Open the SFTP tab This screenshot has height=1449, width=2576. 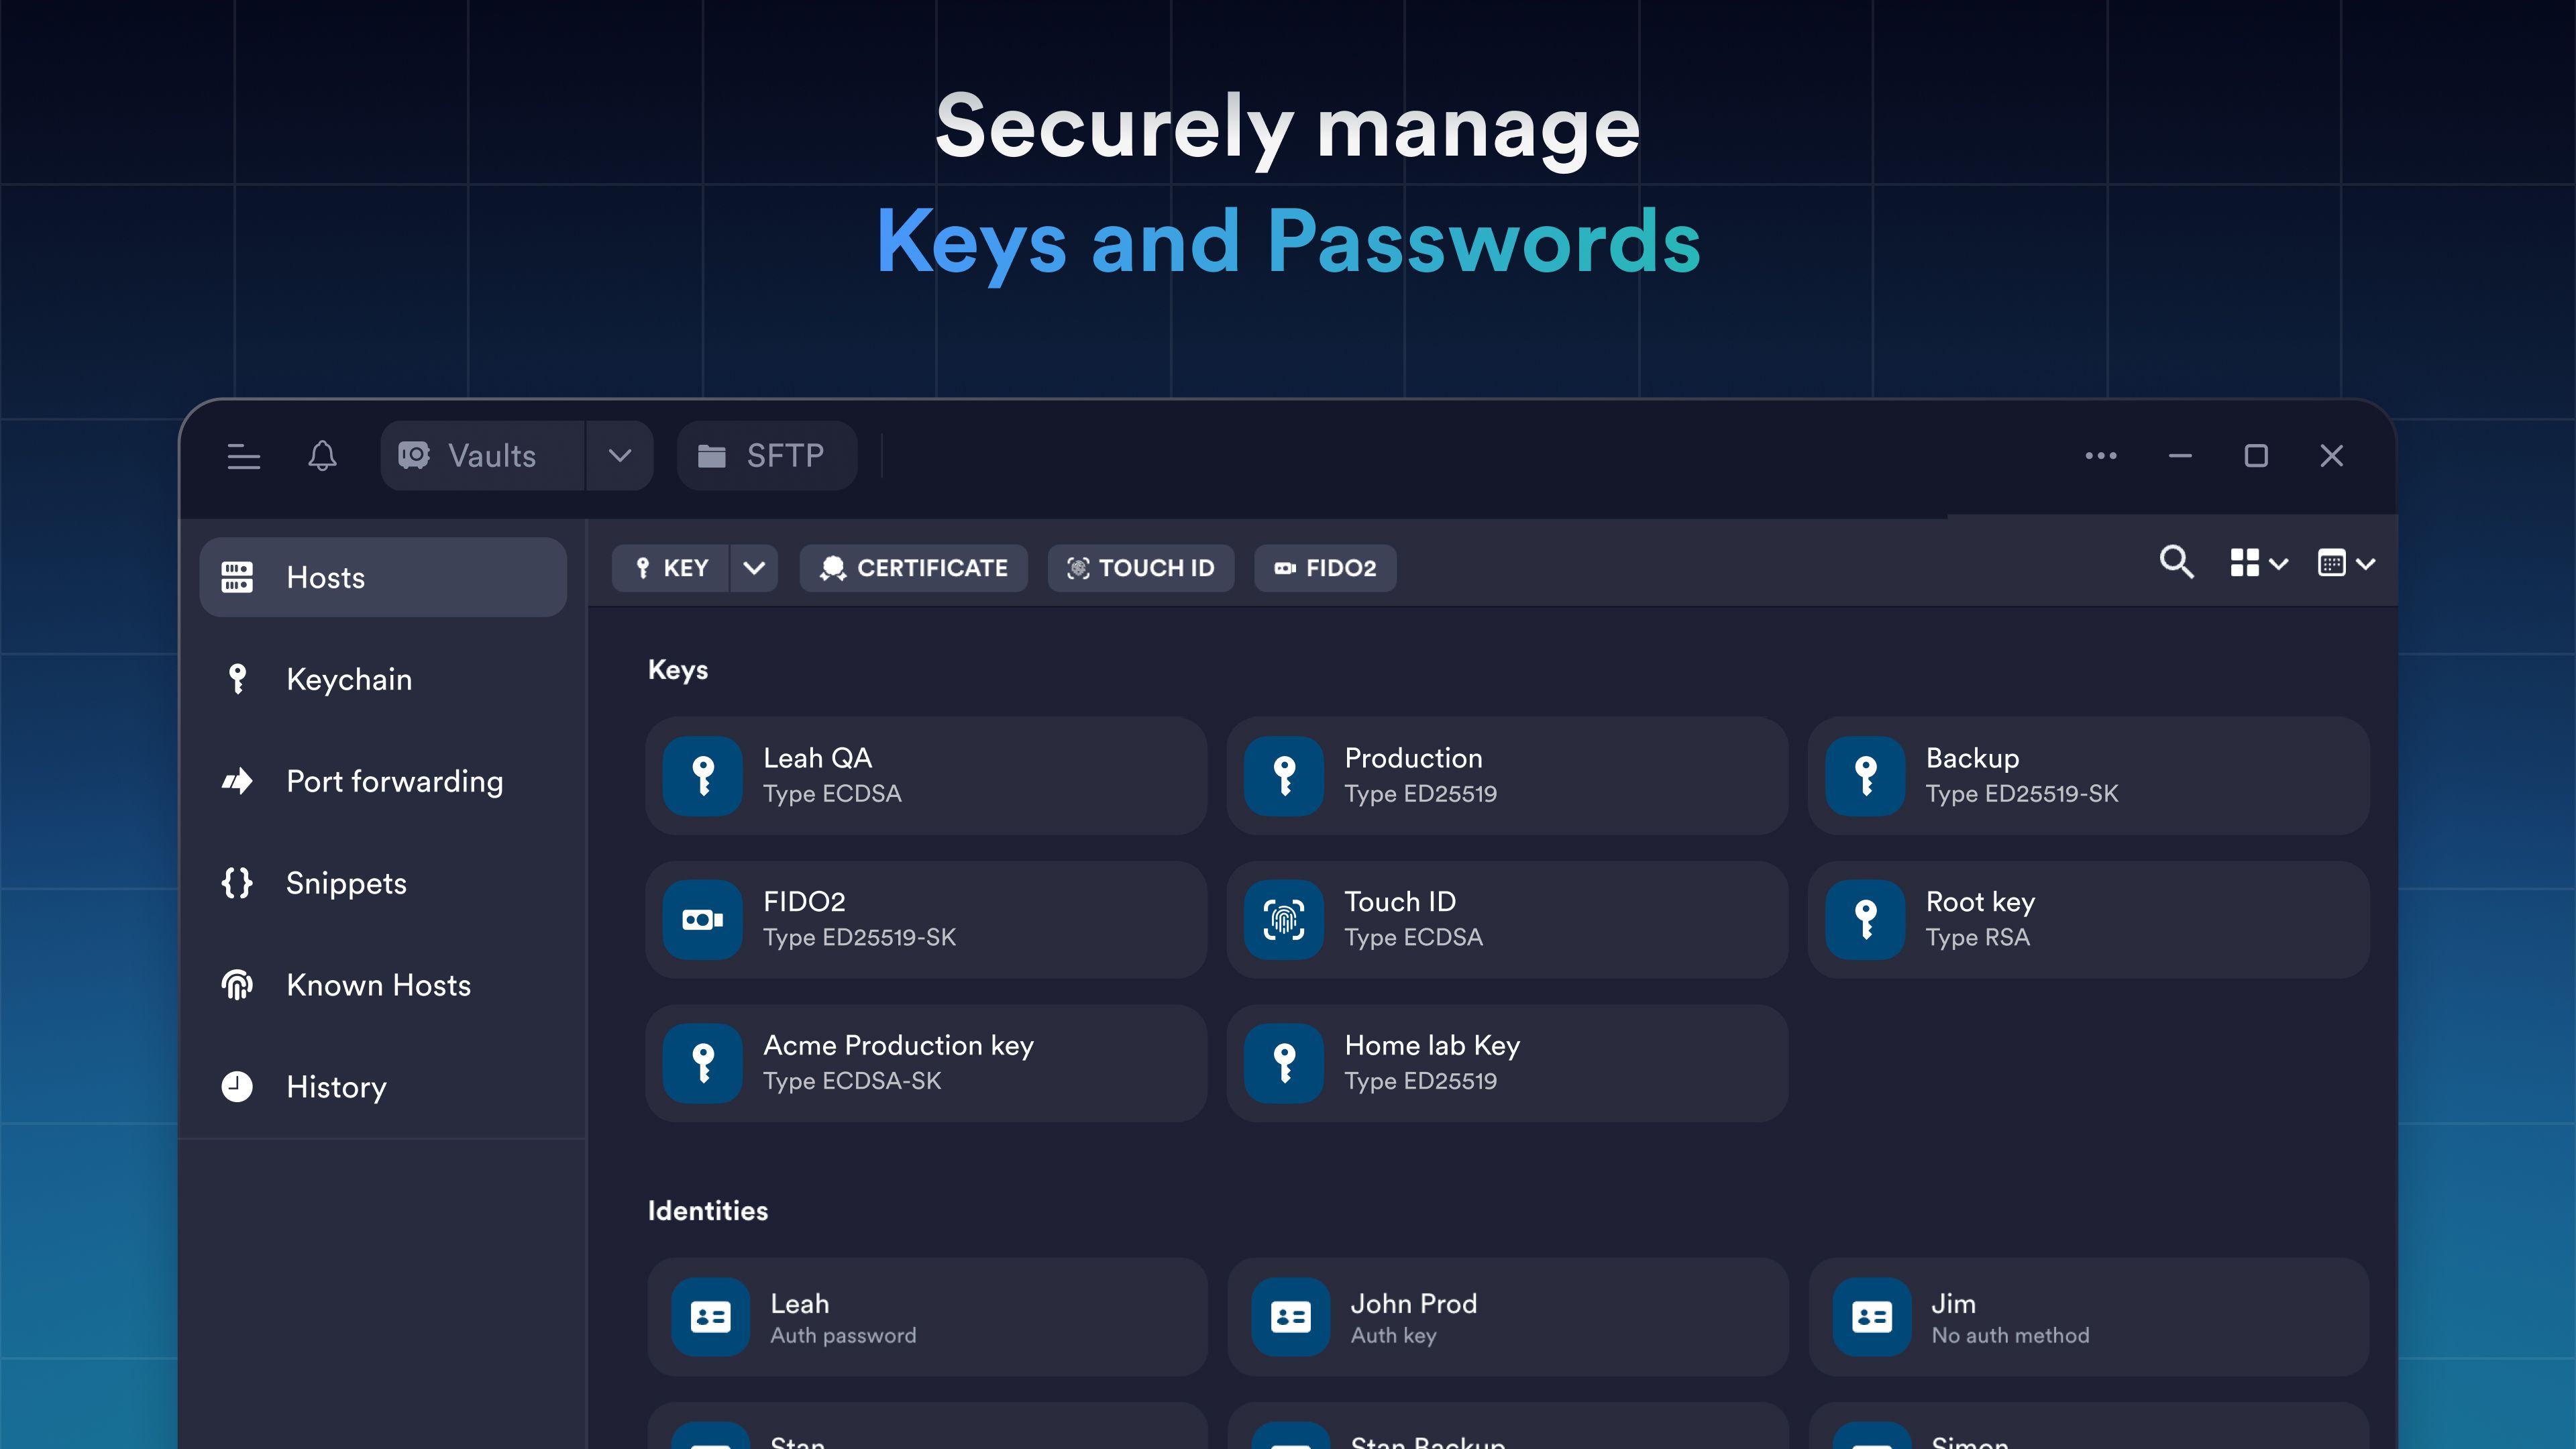(766, 456)
